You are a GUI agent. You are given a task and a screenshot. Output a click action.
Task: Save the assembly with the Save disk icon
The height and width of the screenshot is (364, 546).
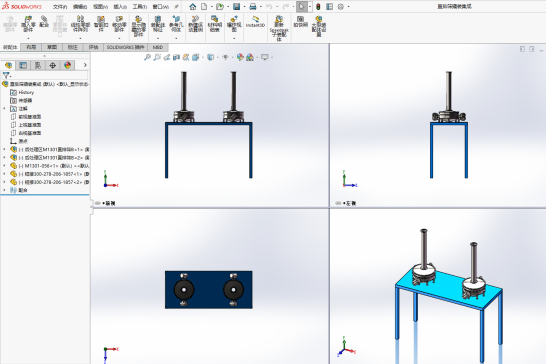236,6
